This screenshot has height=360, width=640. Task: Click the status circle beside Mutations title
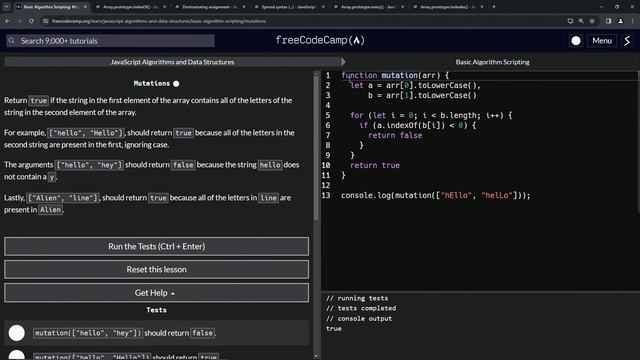pyautogui.click(x=176, y=84)
